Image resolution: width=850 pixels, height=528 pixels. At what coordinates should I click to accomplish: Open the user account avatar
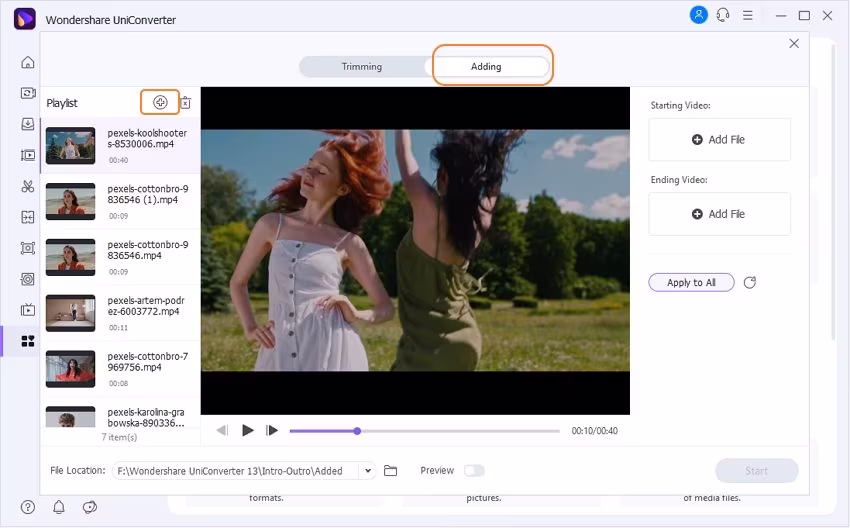tap(698, 15)
